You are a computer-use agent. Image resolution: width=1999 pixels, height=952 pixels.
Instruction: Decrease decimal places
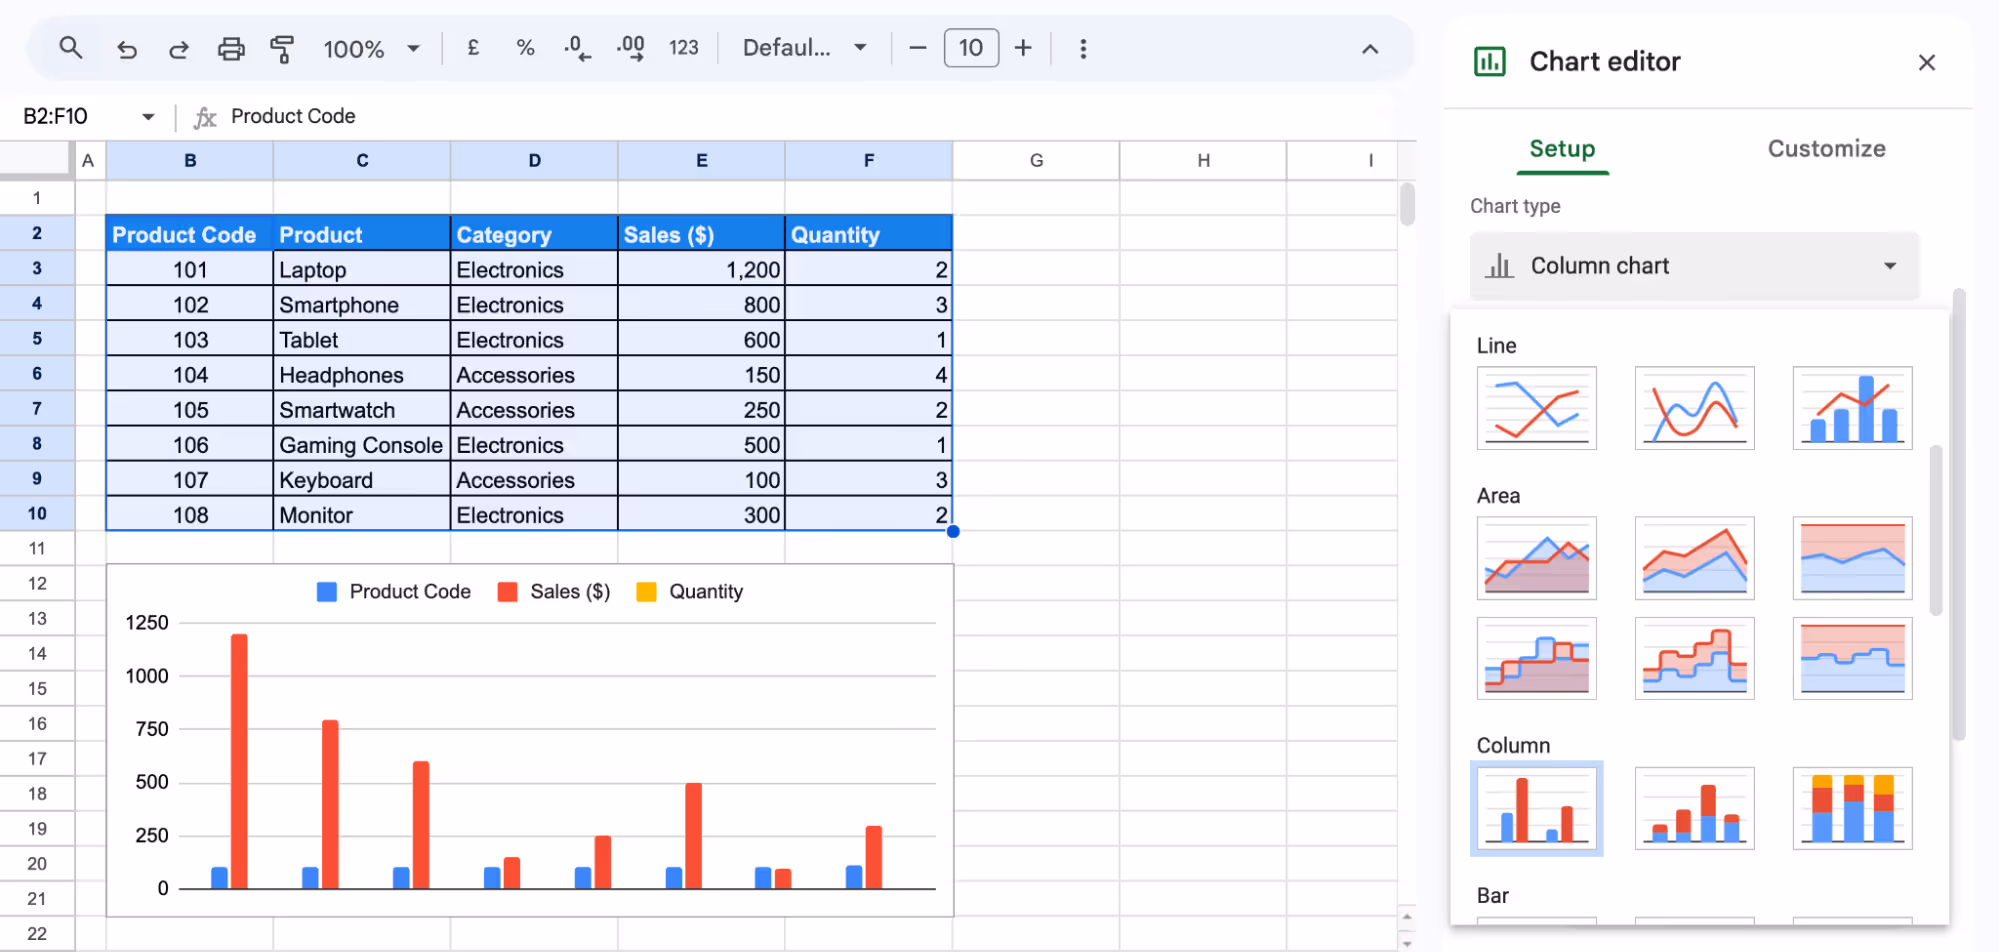click(576, 47)
